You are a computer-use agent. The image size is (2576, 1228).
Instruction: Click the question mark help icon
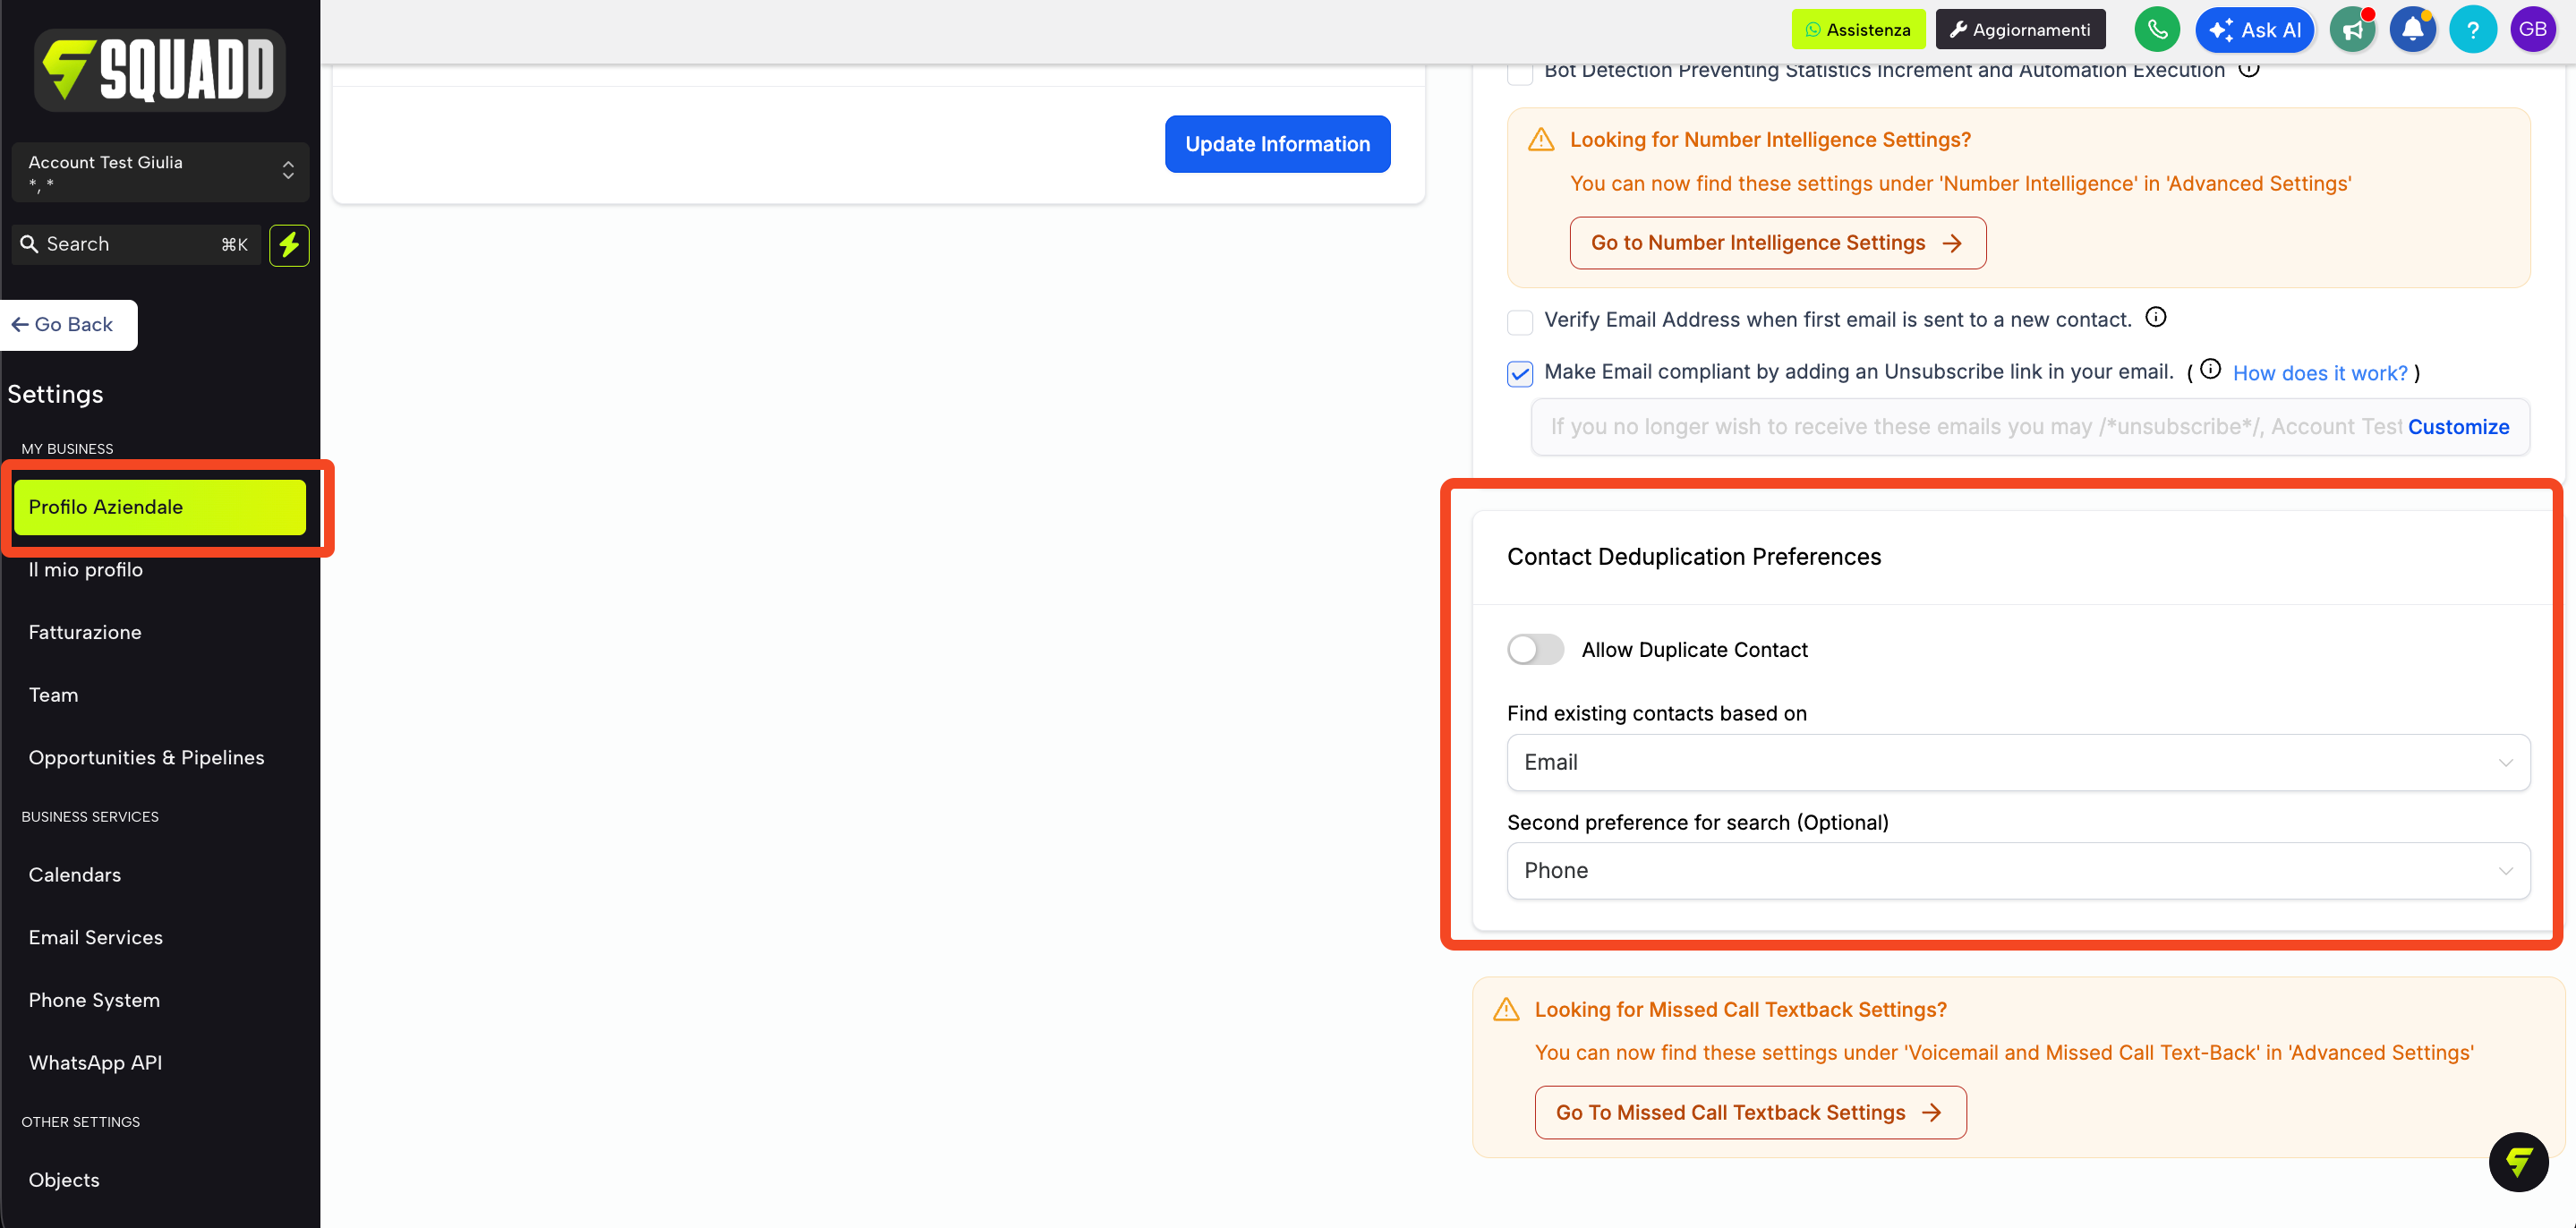pyautogui.click(x=2473, y=30)
